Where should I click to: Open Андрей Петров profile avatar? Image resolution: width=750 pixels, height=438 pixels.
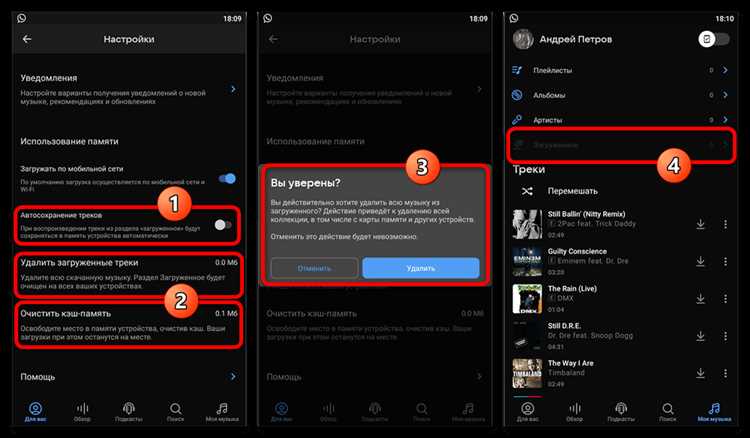click(523, 39)
